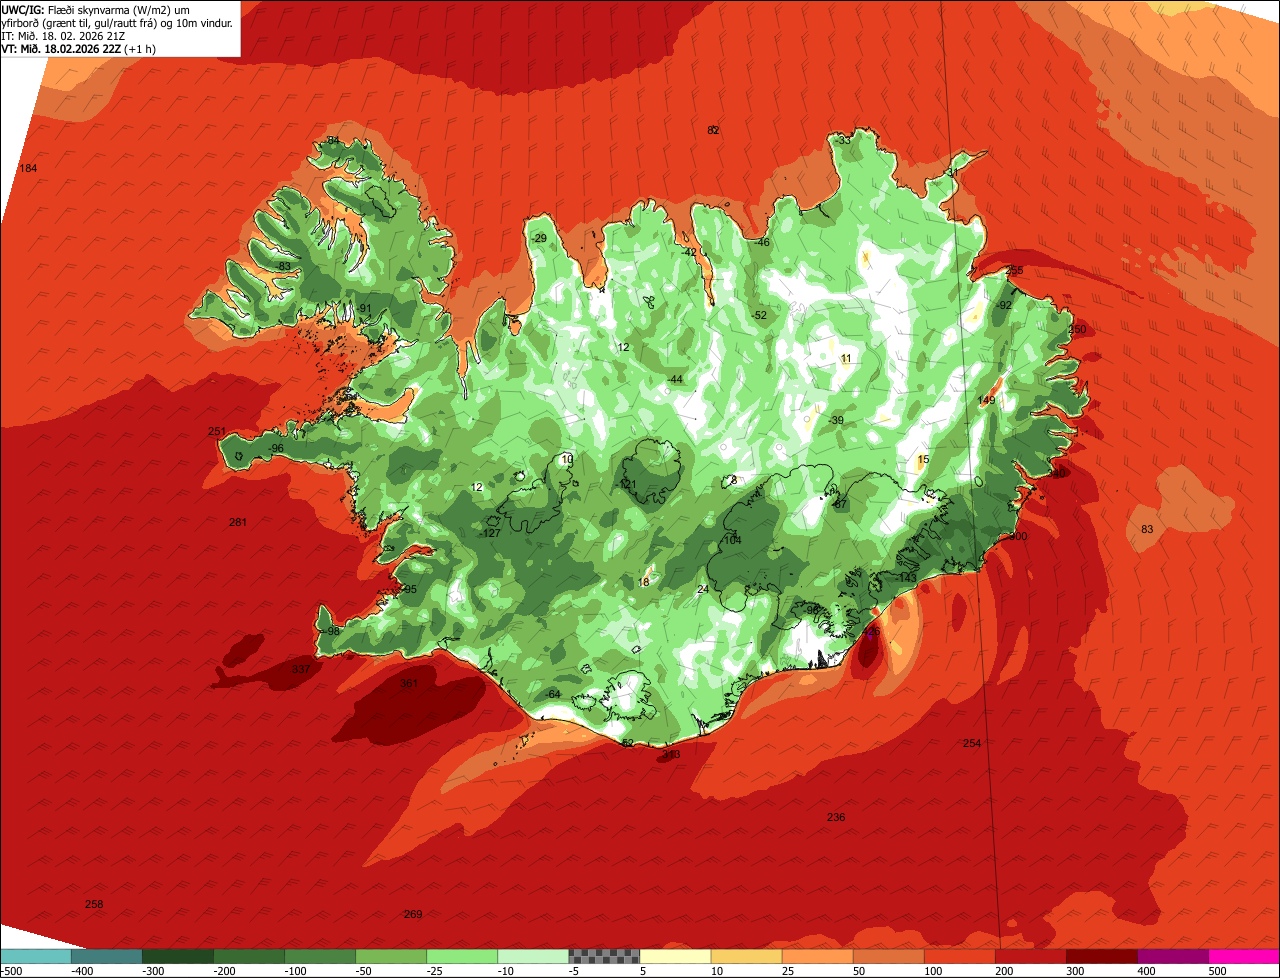The image size is (1280, 978).
Task: Click the flux value 82 north of Iceland
Action: click(713, 130)
